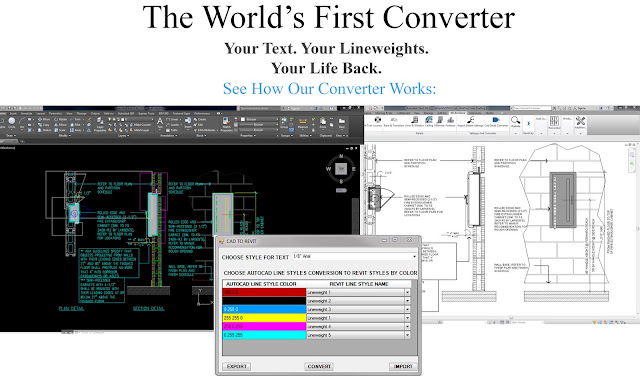Open Lineweight 5 dropdown for cyan row
Image resolution: width=640 pixels, height=384 pixels.
407,335
